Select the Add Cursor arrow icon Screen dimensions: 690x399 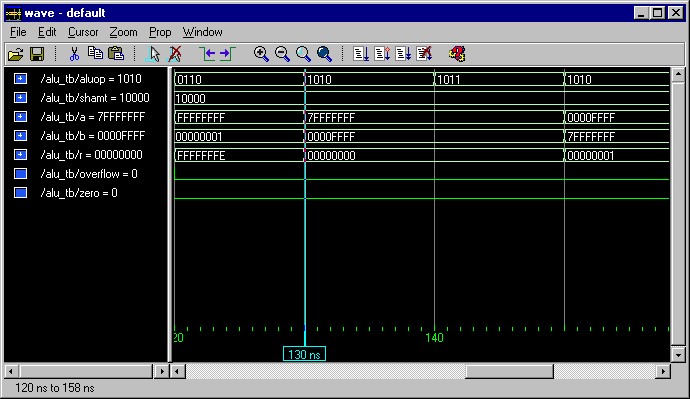point(153,54)
